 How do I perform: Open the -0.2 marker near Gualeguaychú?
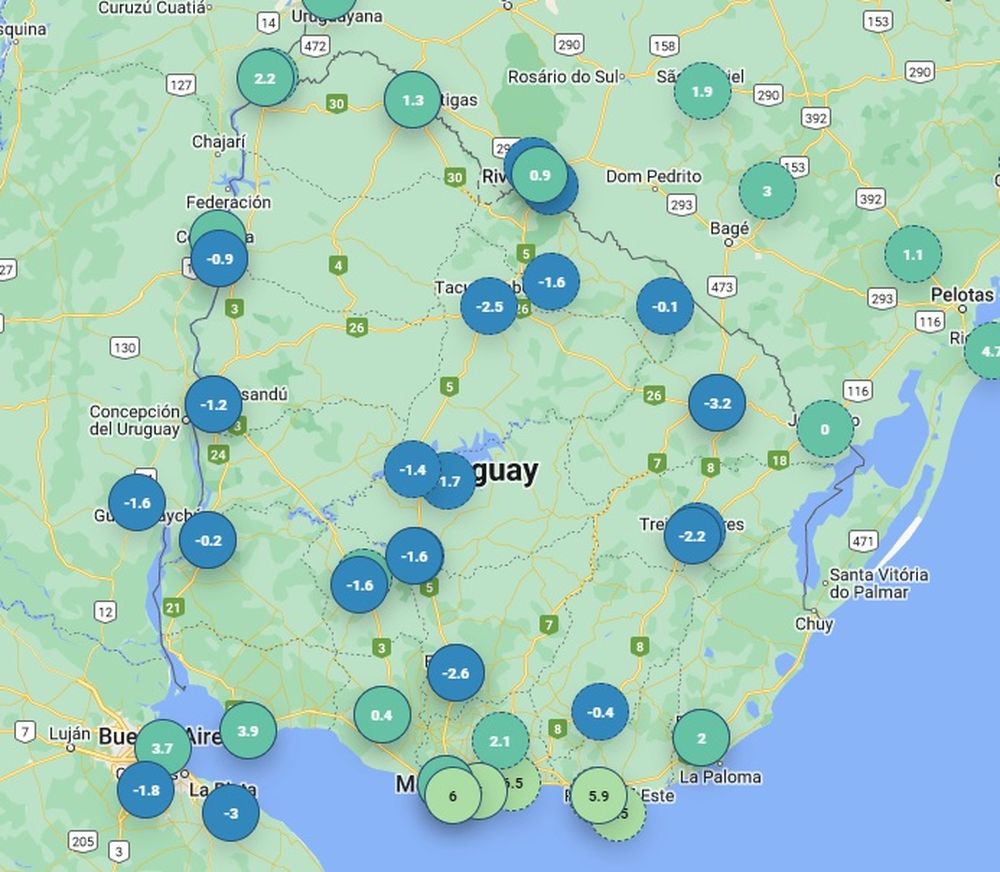coord(208,540)
